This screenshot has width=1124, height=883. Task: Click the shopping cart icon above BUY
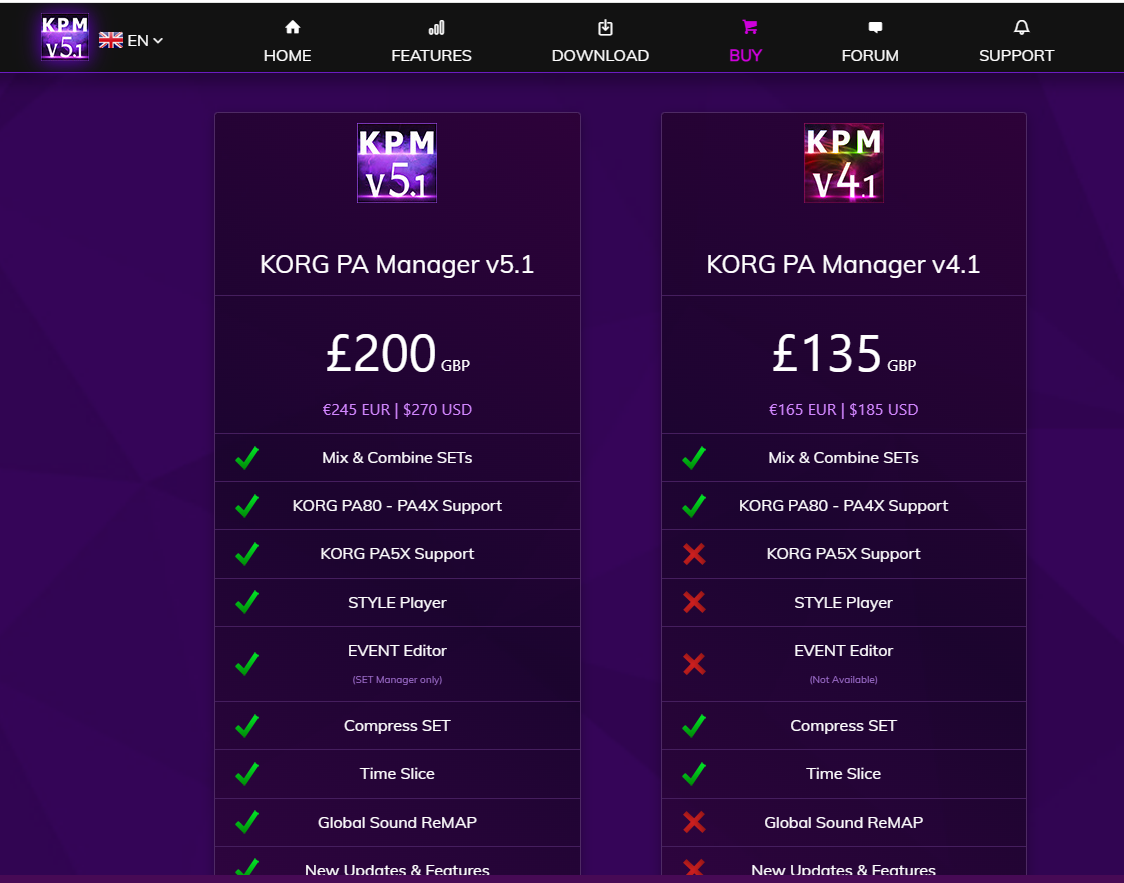tap(749, 27)
